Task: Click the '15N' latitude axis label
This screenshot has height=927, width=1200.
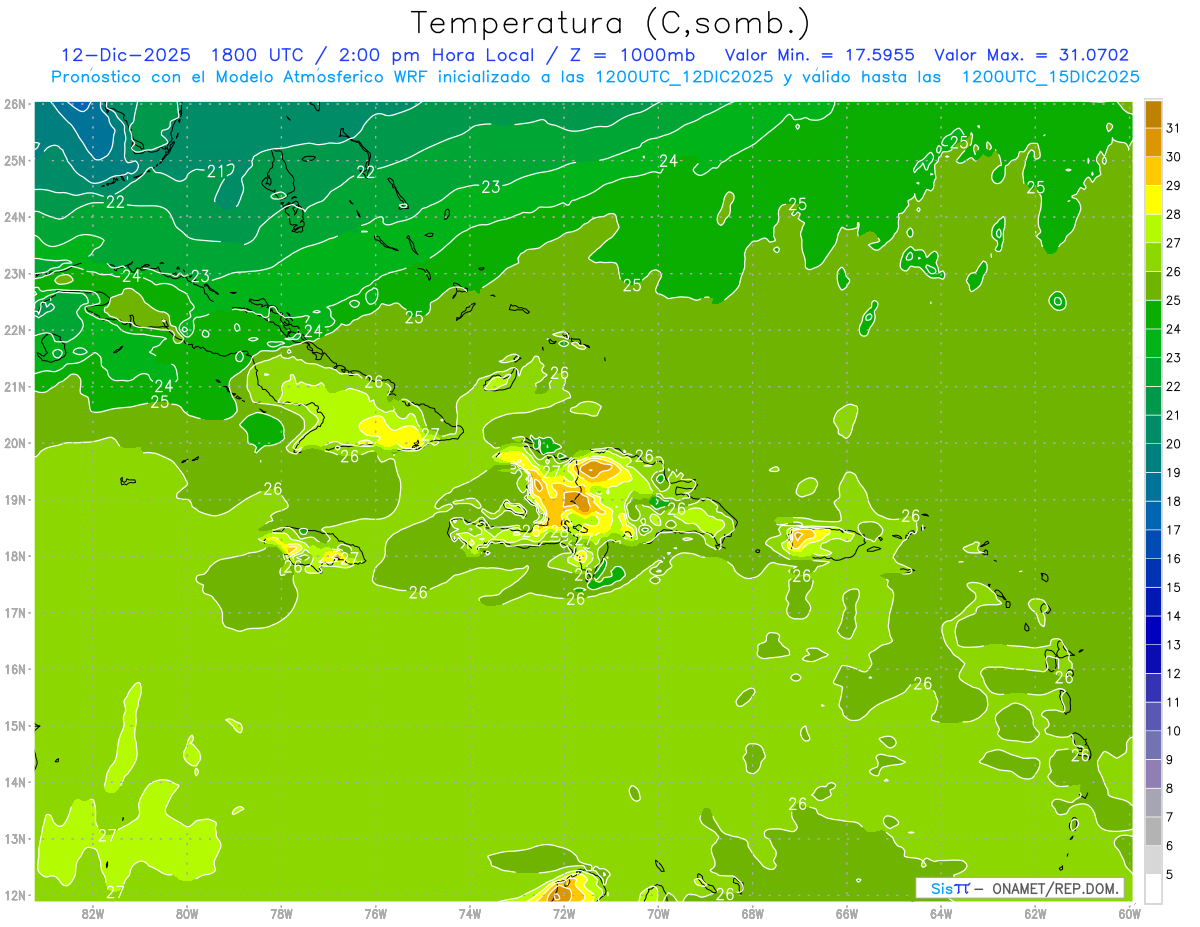Action: [x=14, y=725]
